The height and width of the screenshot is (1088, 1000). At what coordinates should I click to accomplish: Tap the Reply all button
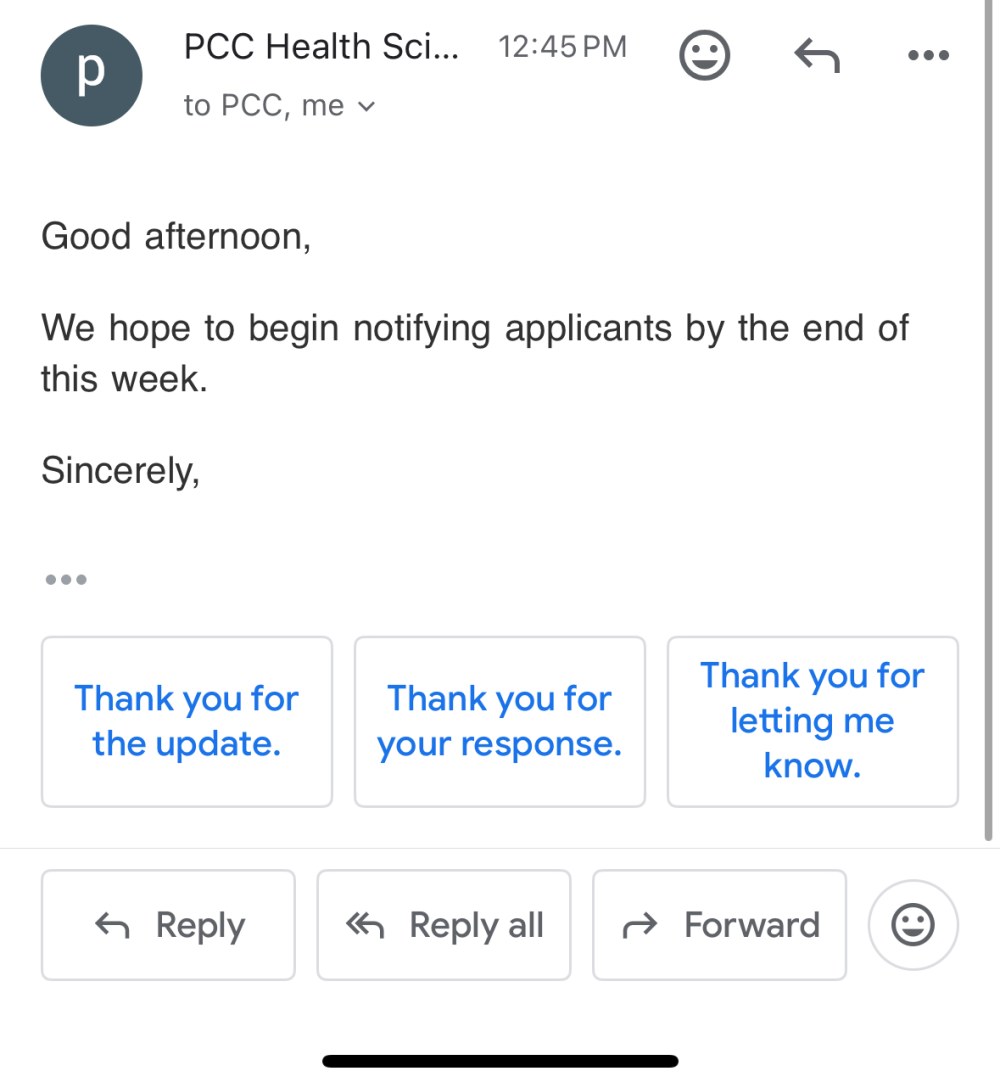pos(444,924)
